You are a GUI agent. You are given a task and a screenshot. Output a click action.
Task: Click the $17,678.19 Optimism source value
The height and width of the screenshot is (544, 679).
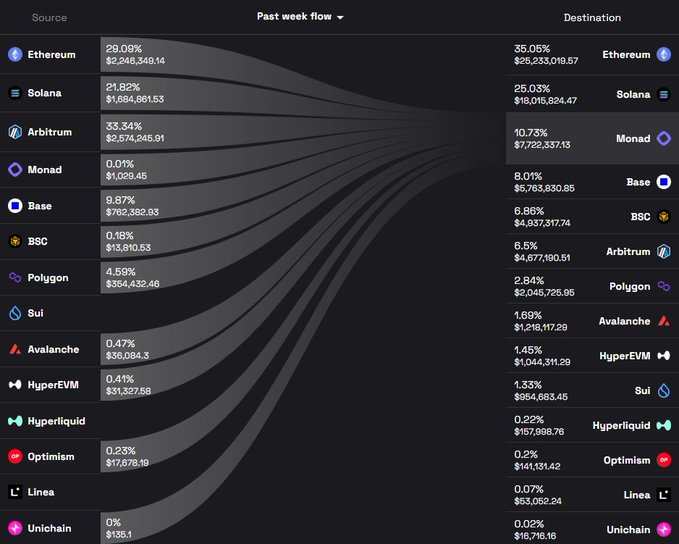click(x=127, y=463)
